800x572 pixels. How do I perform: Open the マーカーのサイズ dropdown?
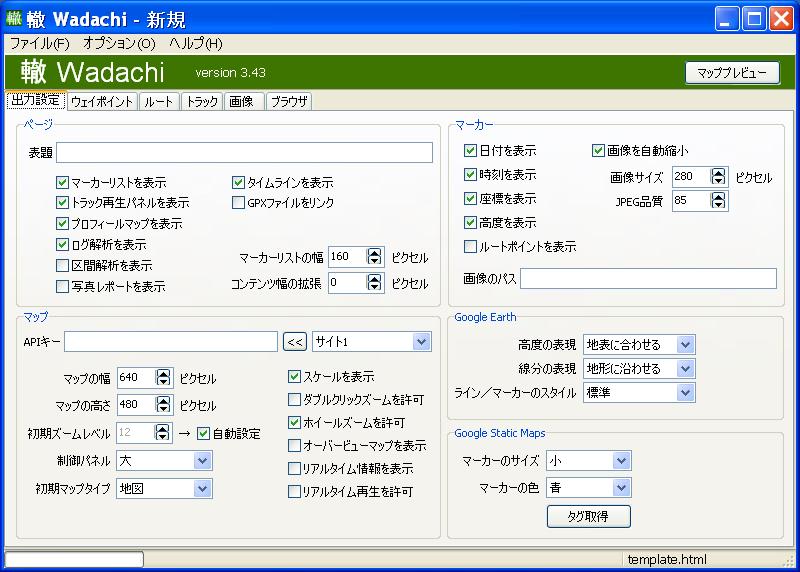589,460
